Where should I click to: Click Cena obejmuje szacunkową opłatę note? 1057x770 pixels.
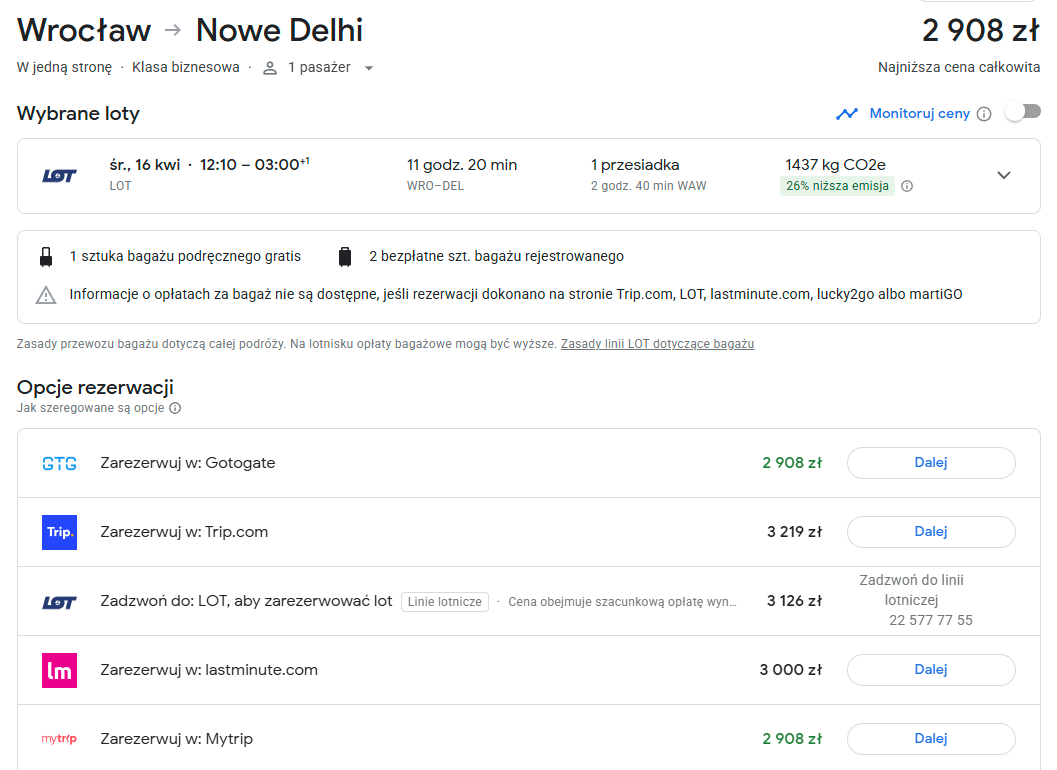tap(622, 602)
